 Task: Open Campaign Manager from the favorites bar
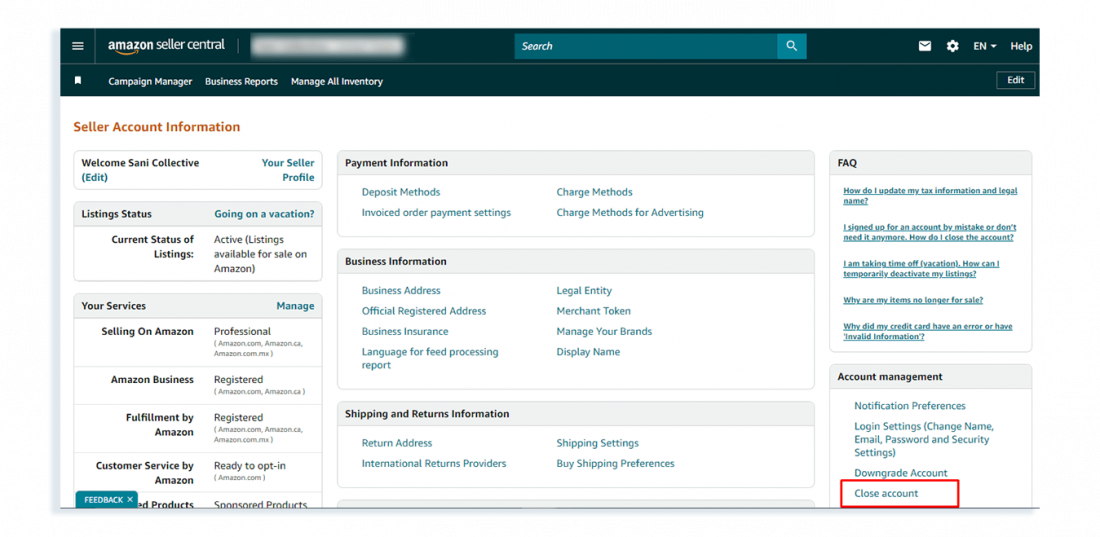click(x=150, y=81)
